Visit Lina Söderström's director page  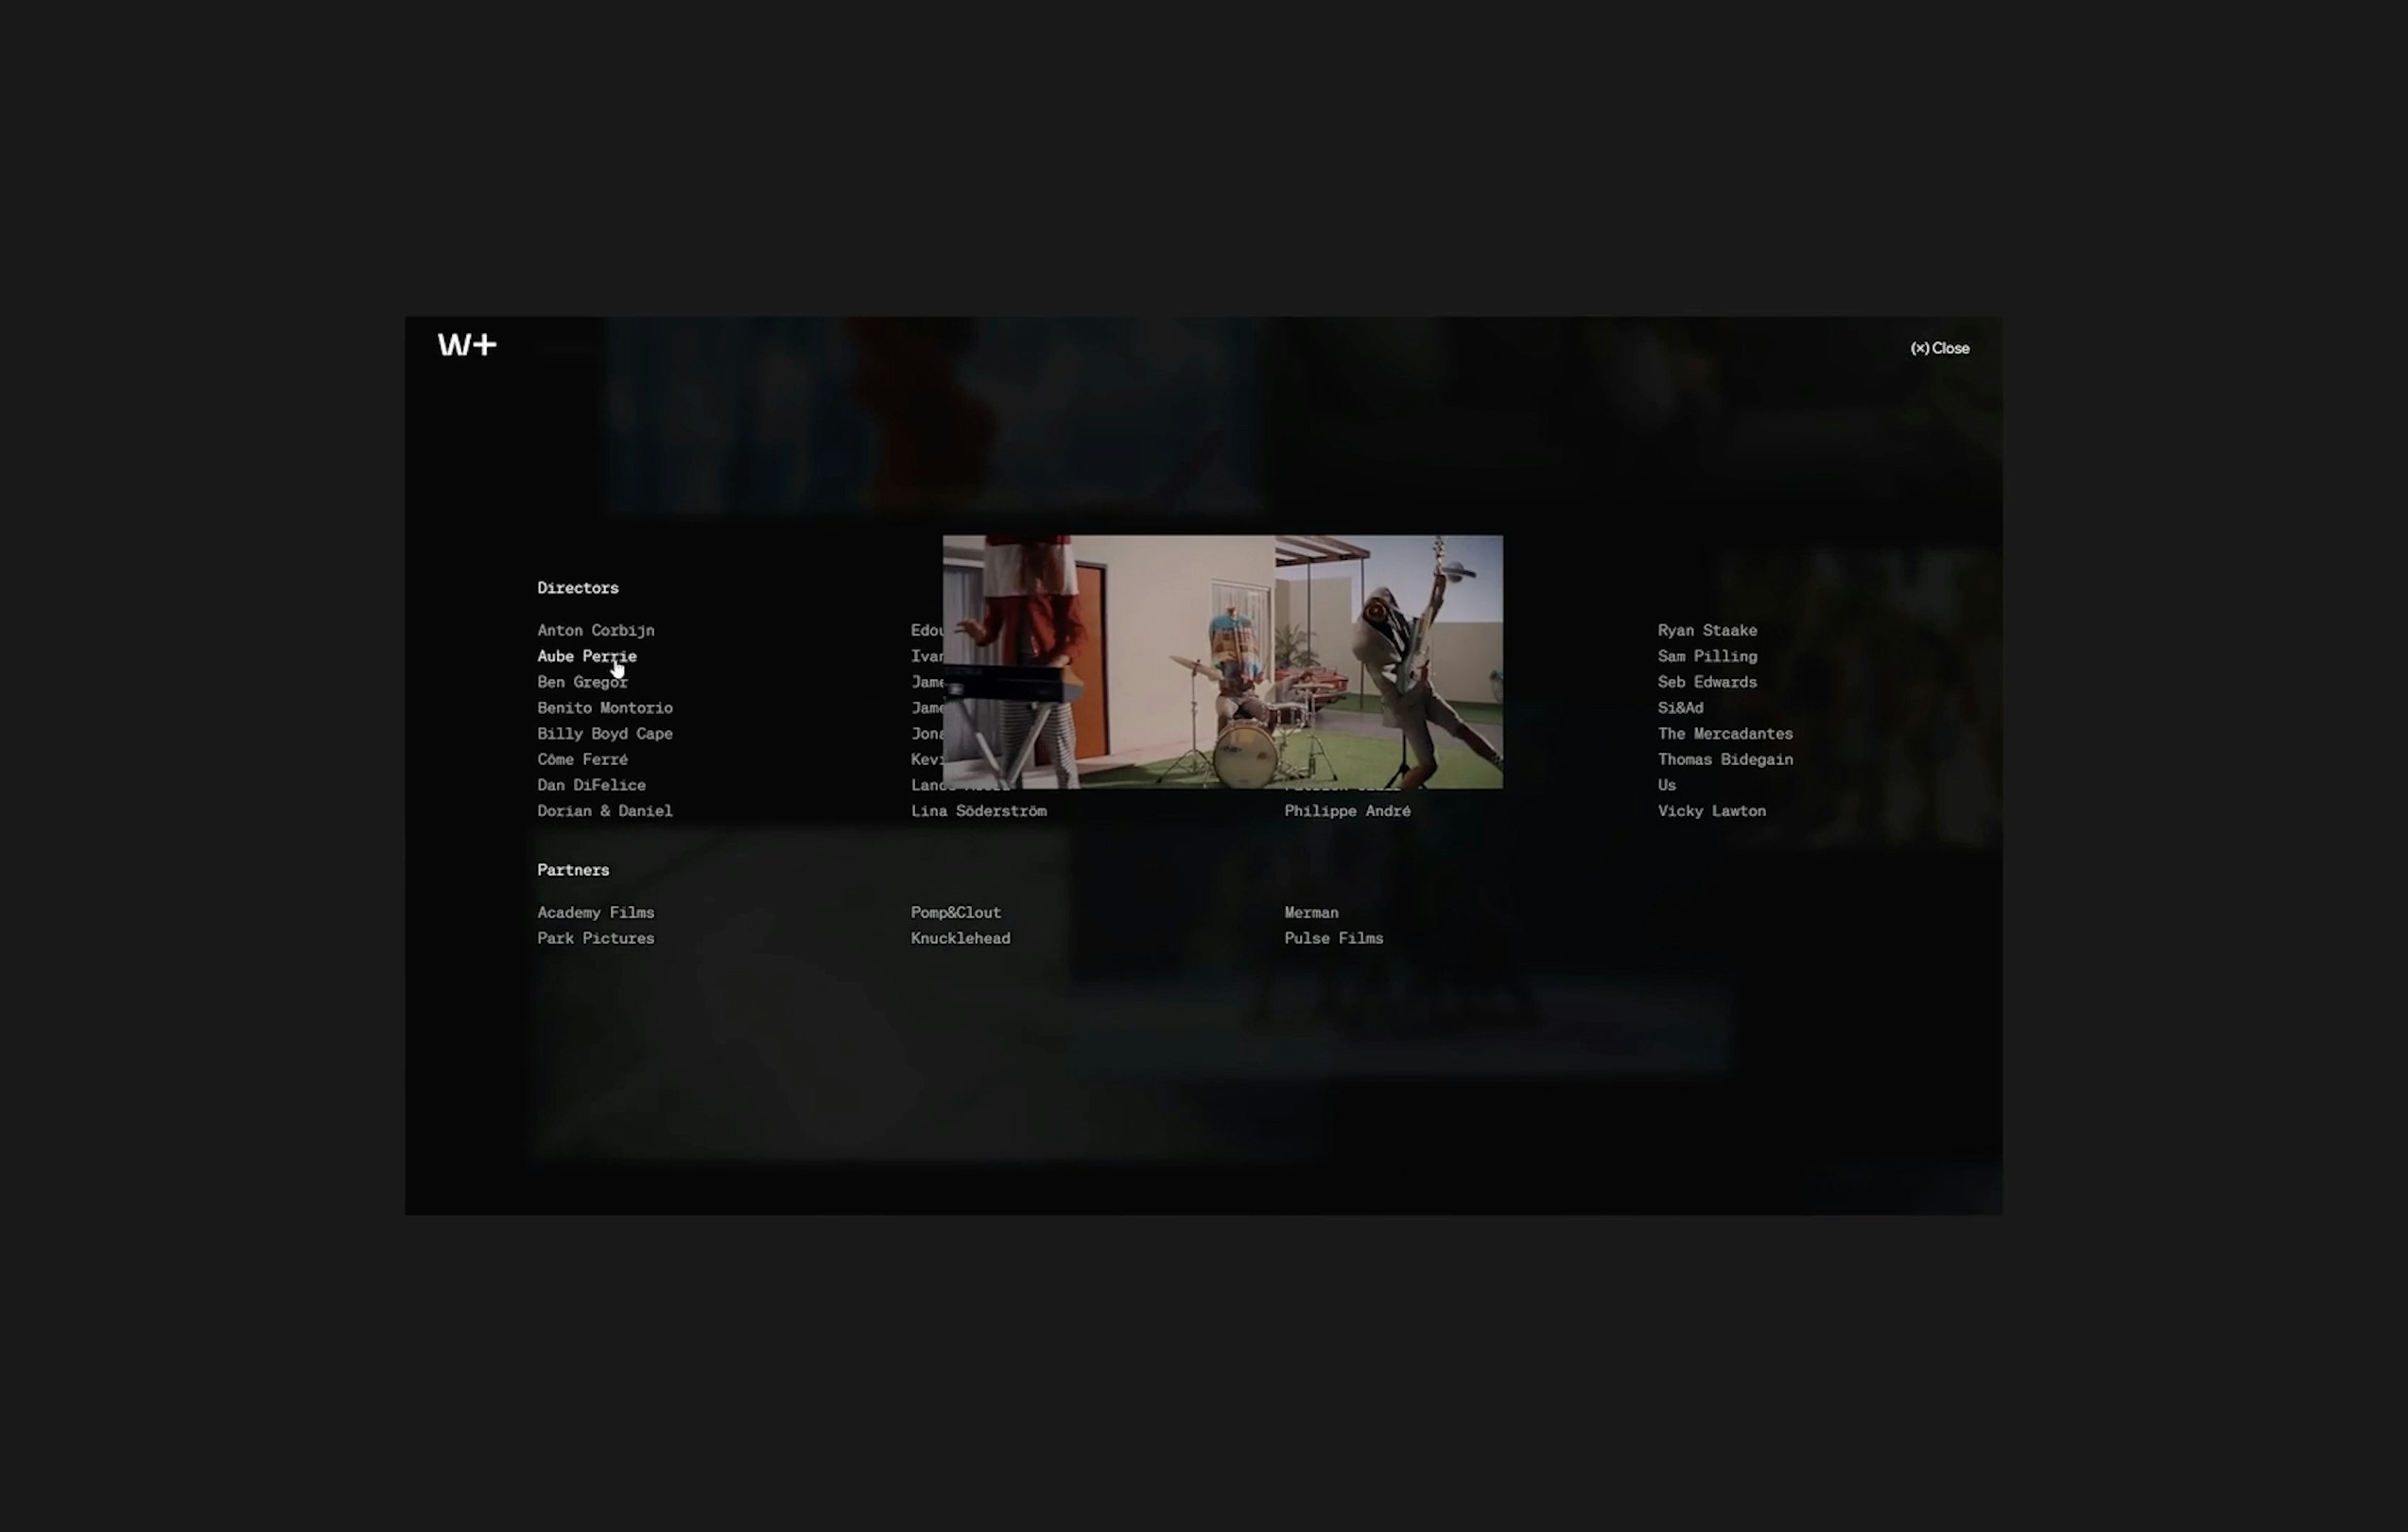979,811
